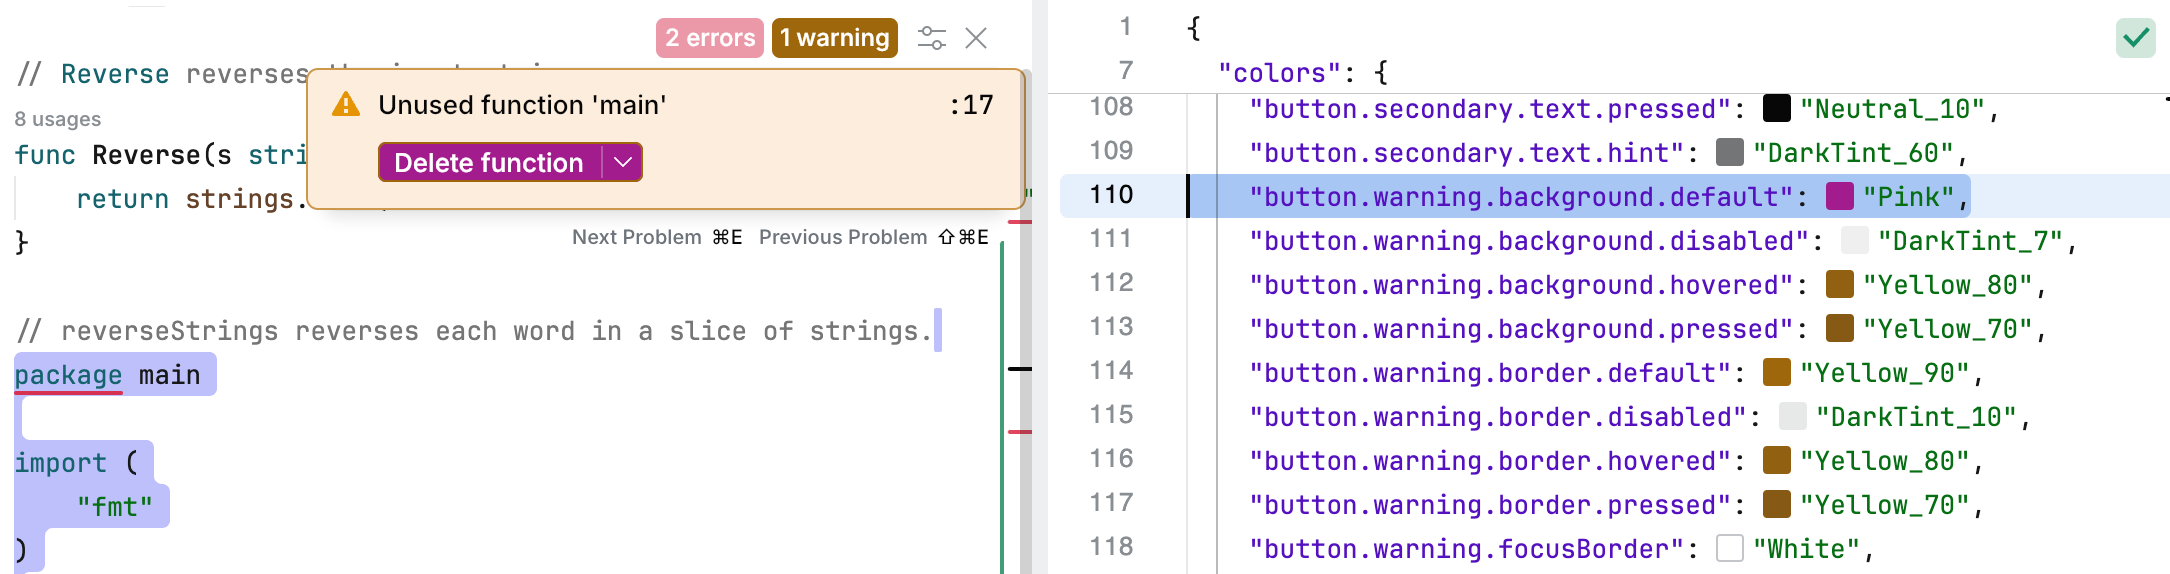Image resolution: width=2170 pixels, height=574 pixels.
Task: Open the Pink color swatch picker
Action: point(1840,196)
